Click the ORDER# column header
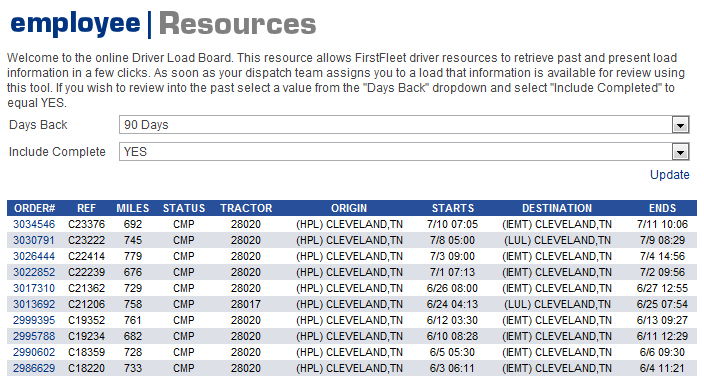The image size is (704, 390). pyautogui.click(x=35, y=208)
